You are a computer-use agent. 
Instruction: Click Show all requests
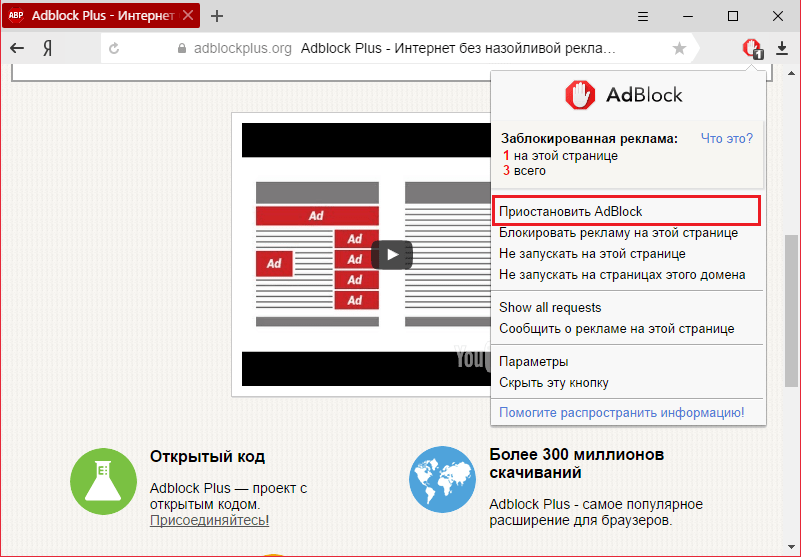coord(550,307)
